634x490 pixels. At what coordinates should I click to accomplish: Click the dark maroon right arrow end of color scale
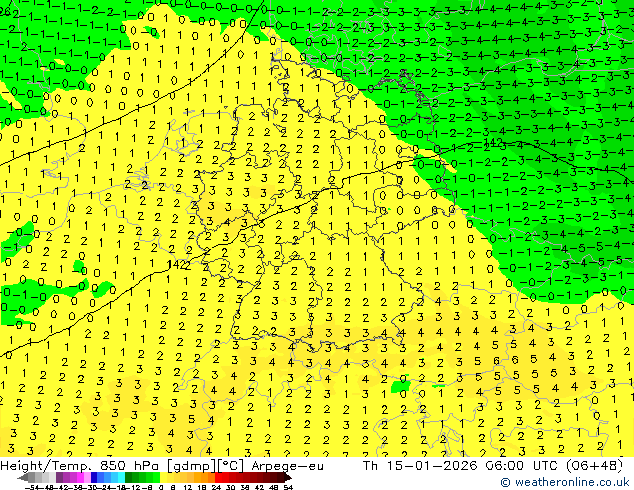pos(287,478)
